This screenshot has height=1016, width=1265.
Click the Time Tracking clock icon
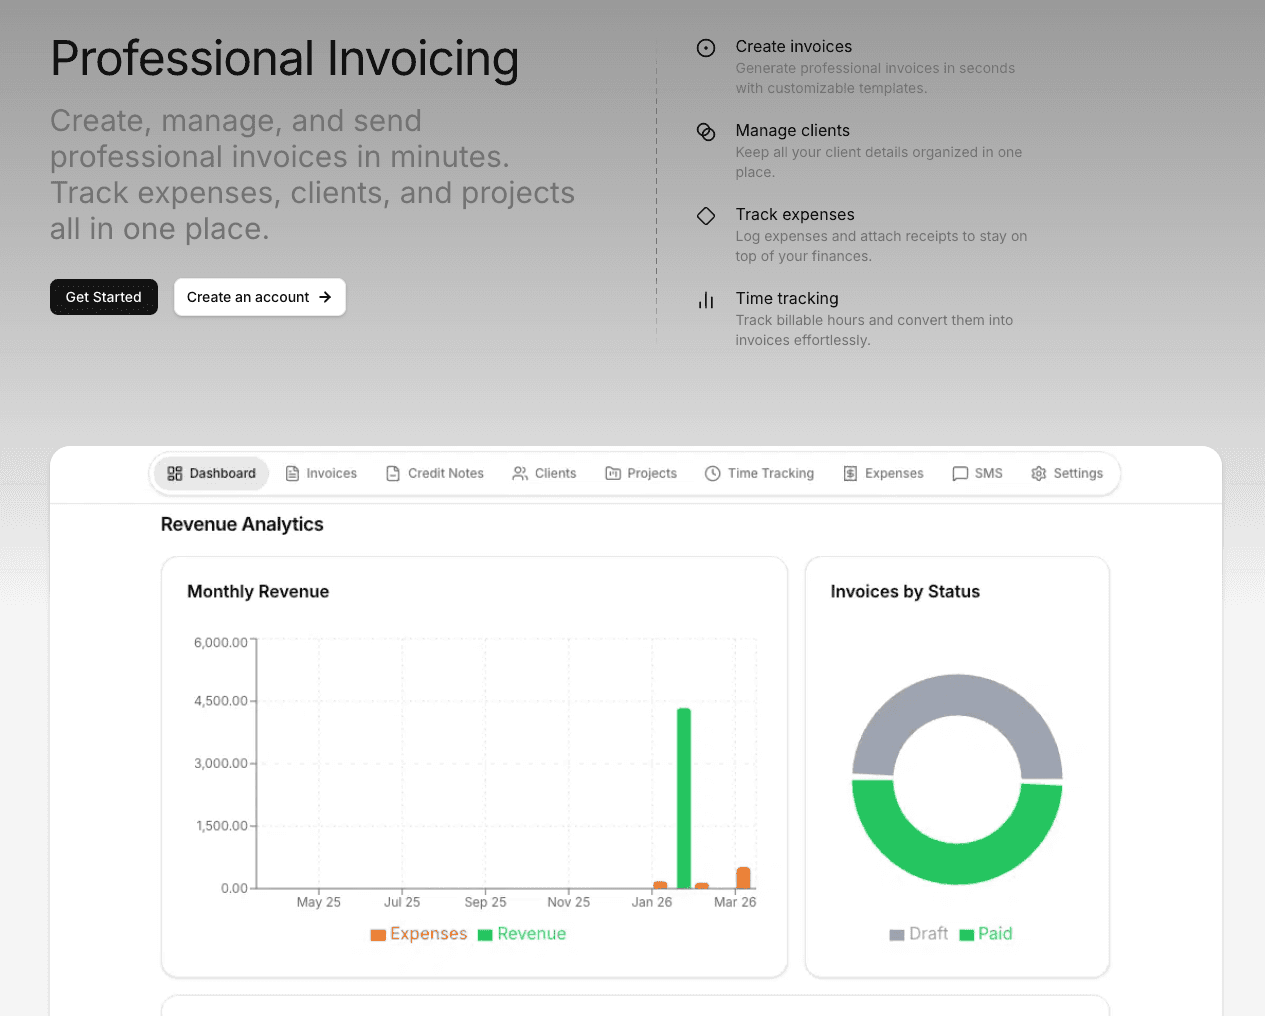point(713,473)
